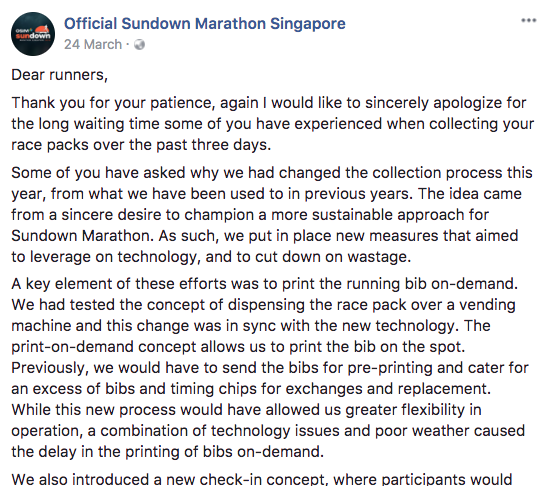This screenshot has height=486, width=542.
Task: Click the line starting 'We also introduced a new'
Action: pos(262,479)
